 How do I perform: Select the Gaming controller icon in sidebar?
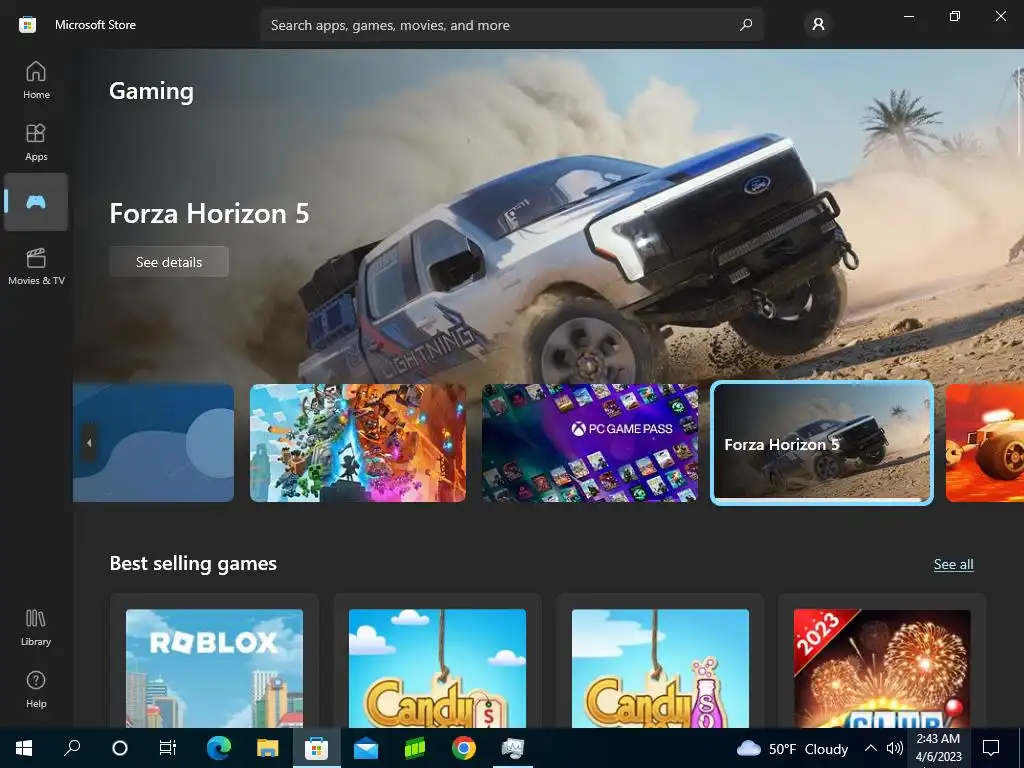tap(36, 202)
